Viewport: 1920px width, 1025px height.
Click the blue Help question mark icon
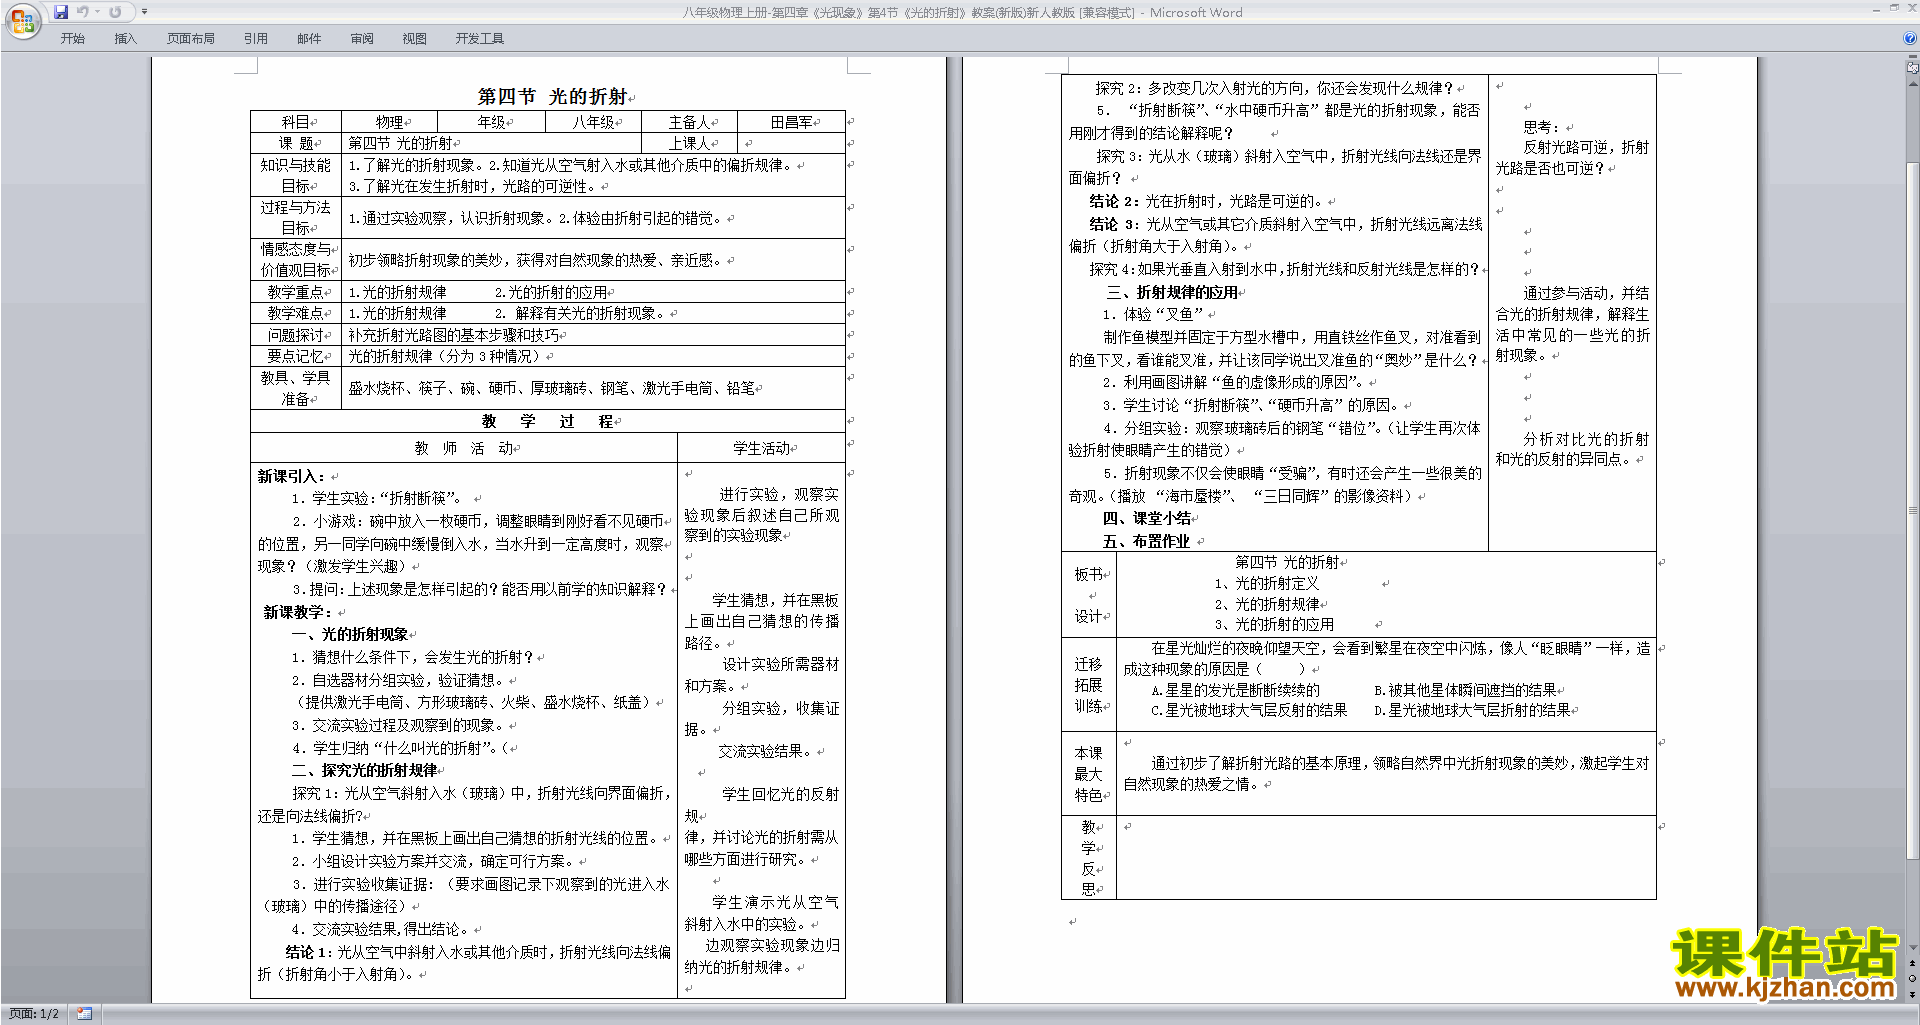click(1909, 38)
